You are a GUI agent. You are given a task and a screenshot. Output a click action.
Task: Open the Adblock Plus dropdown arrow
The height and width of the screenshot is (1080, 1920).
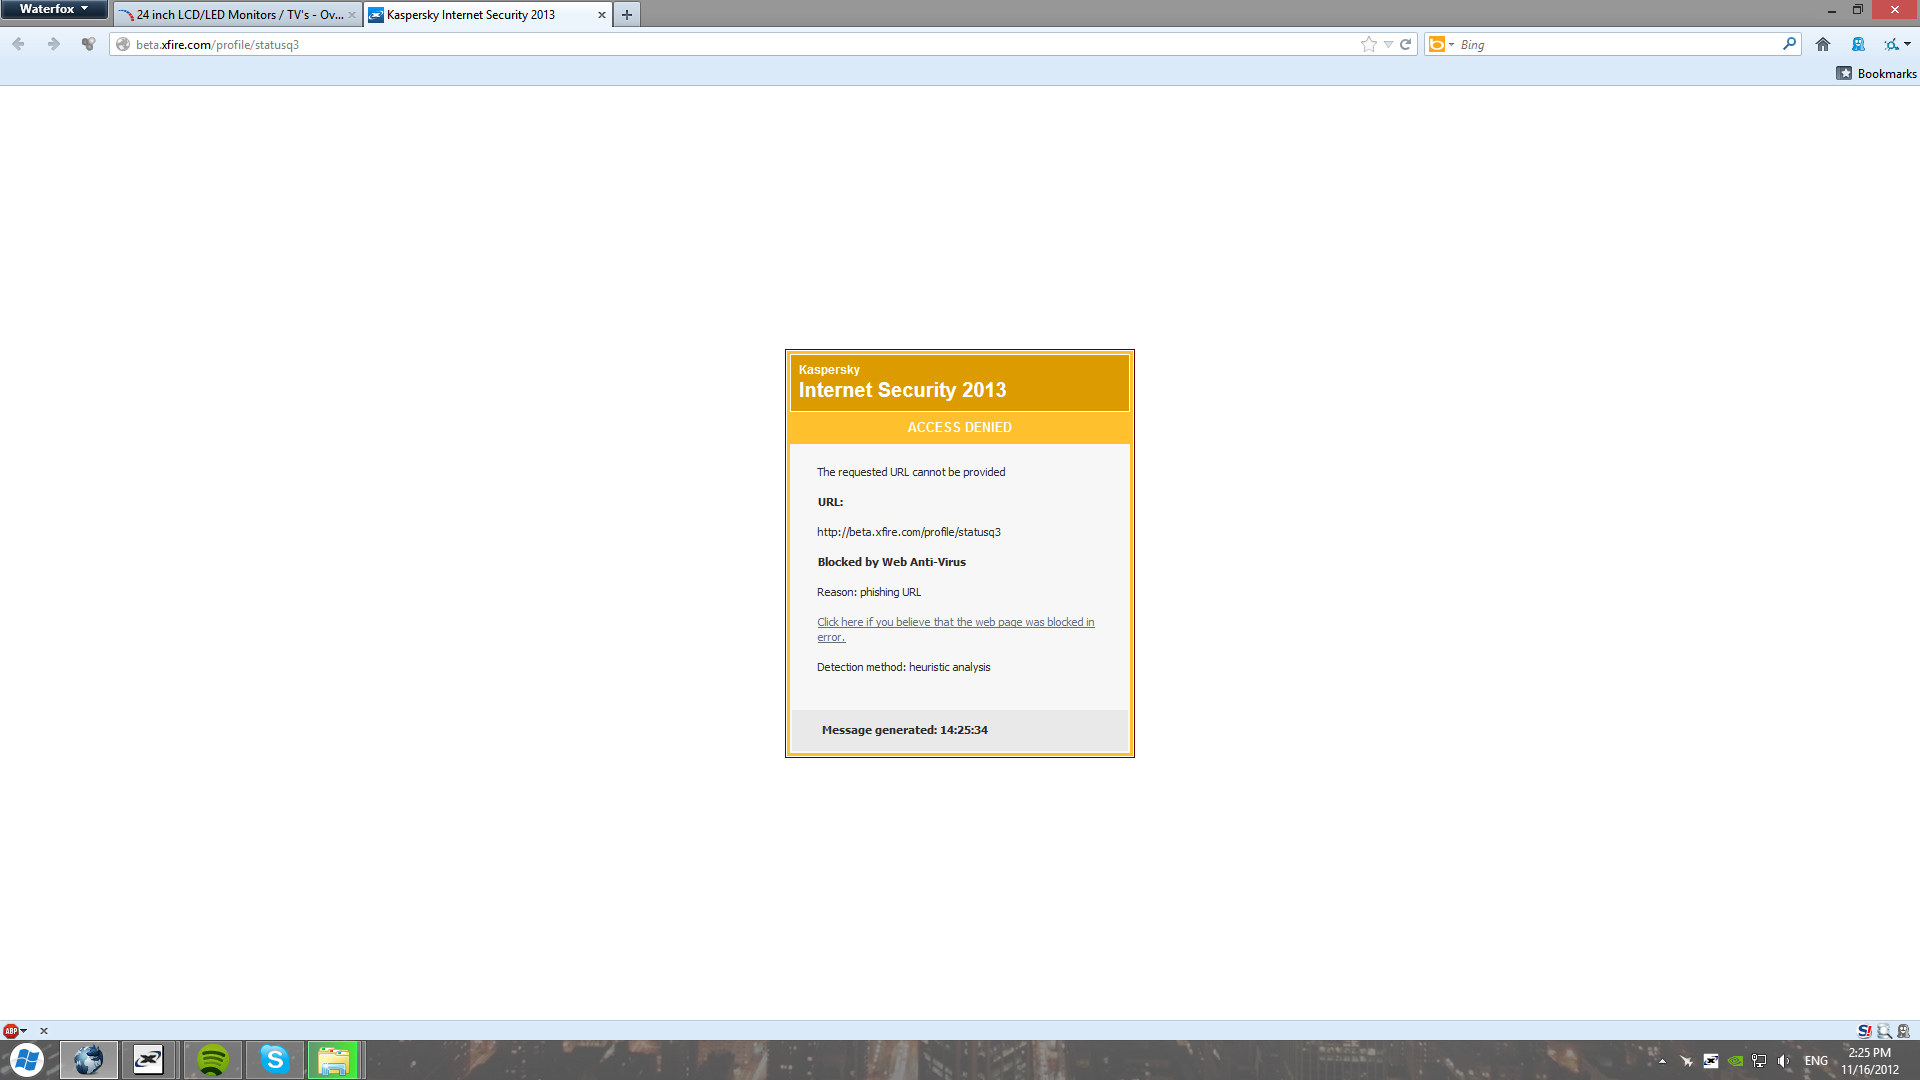[x=24, y=1031]
